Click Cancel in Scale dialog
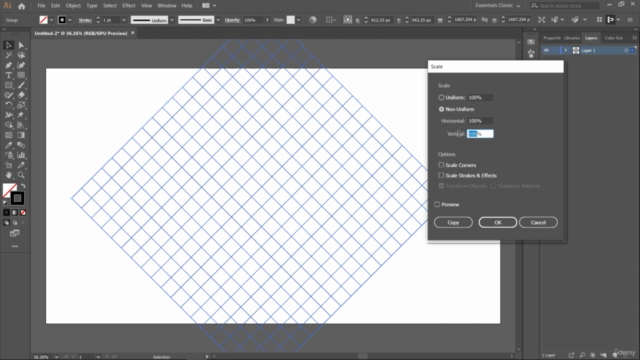 [x=538, y=222]
